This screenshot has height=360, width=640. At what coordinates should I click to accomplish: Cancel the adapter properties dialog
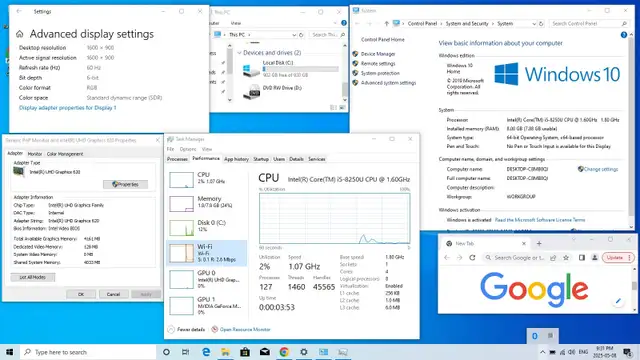tap(113, 294)
